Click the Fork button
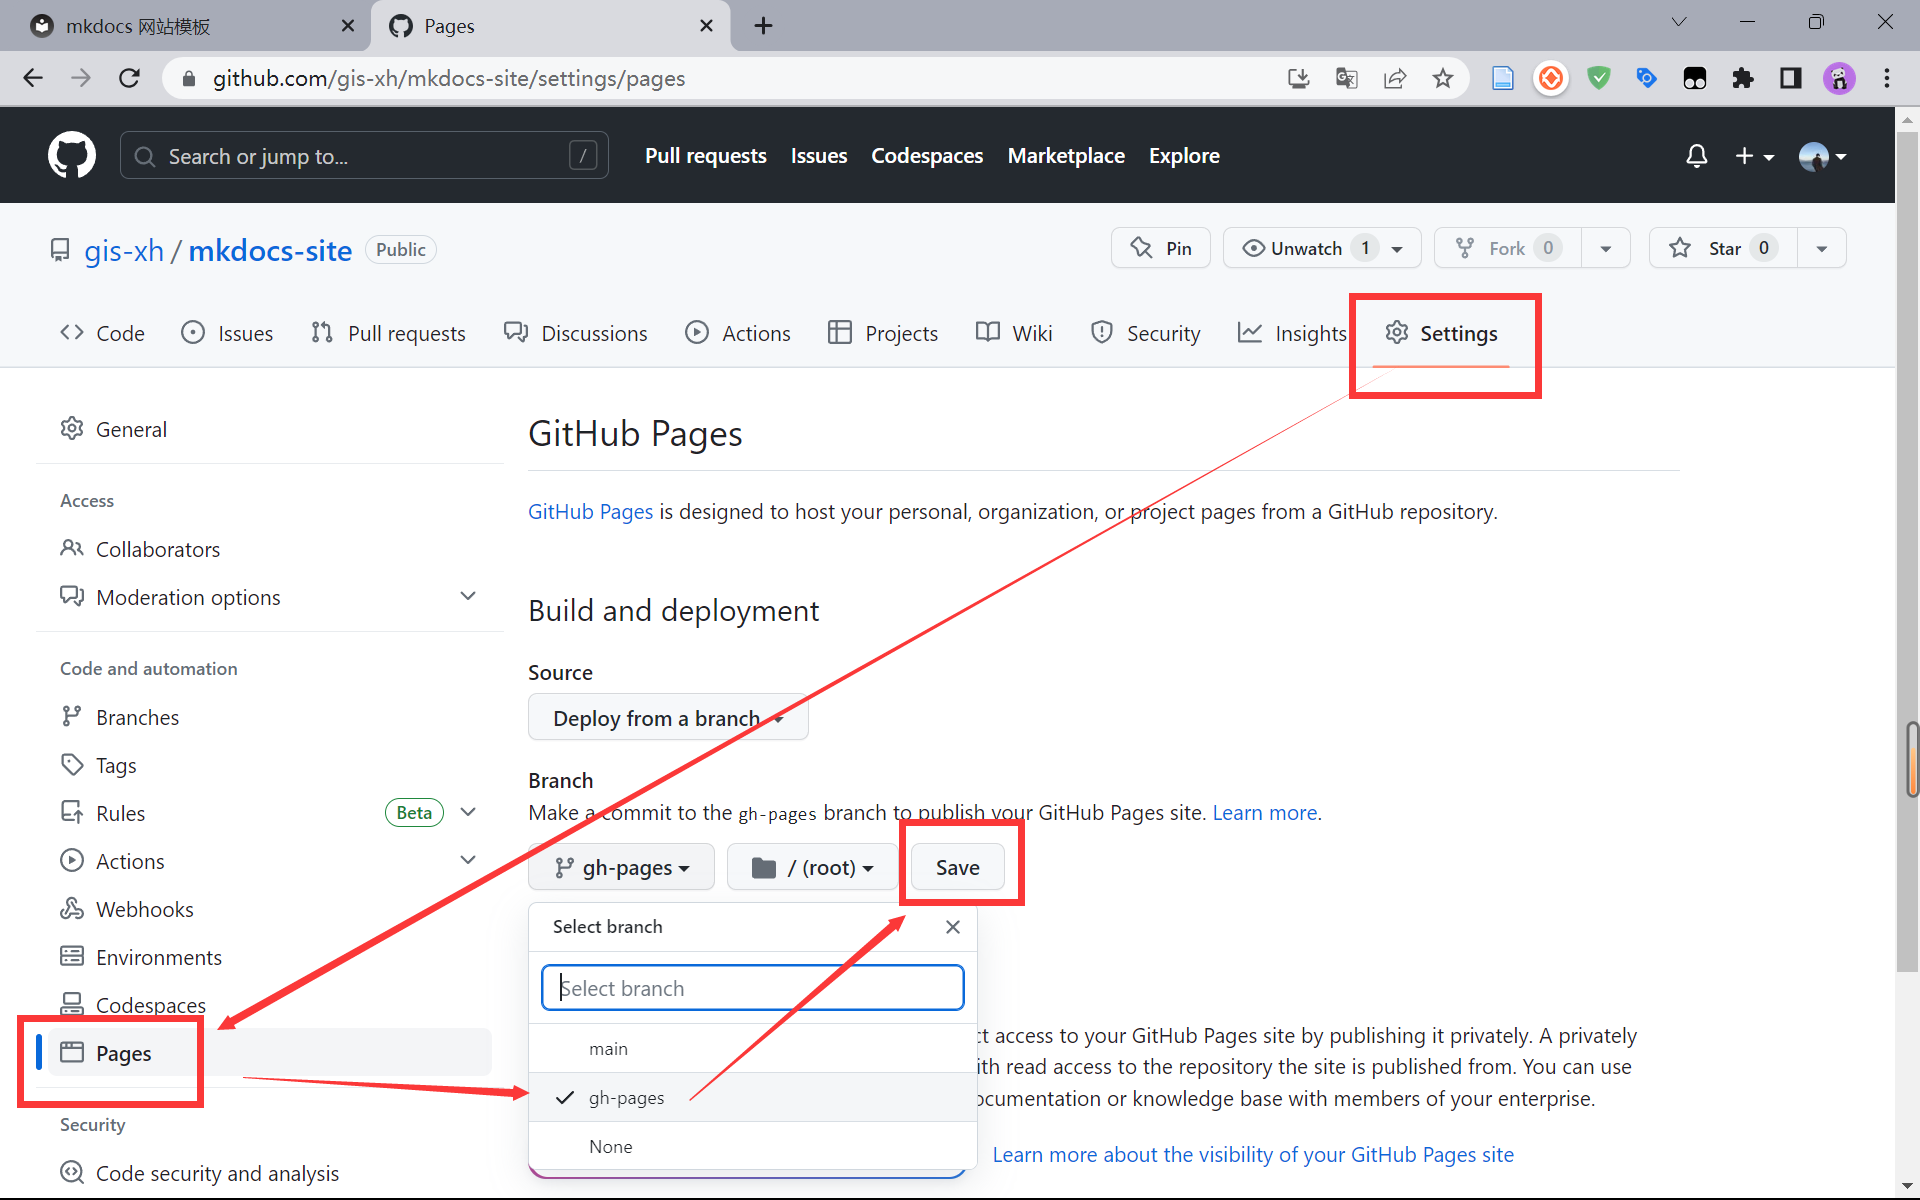Image resolution: width=1920 pixels, height=1200 pixels. click(x=1508, y=248)
